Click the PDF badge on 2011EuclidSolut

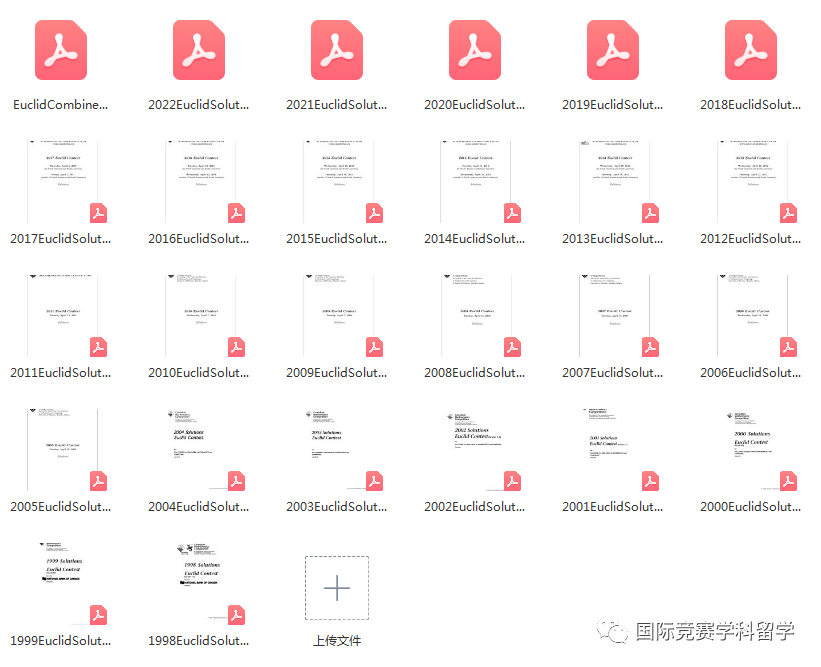tap(98, 347)
